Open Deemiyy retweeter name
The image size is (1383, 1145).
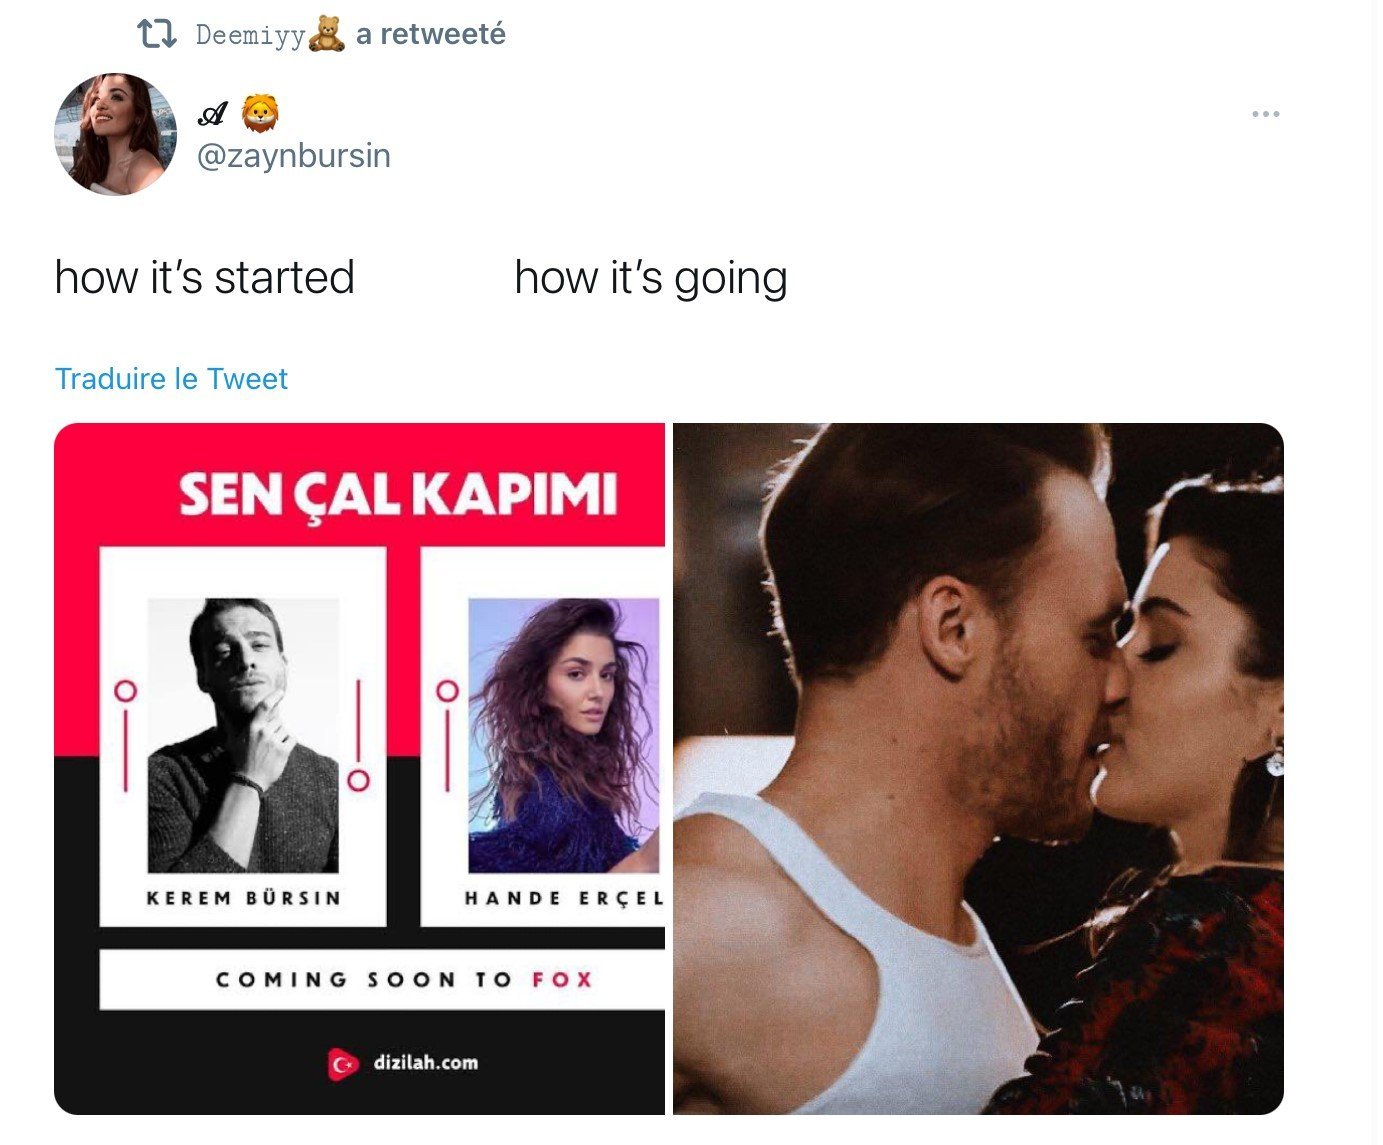click(x=250, y=35)
